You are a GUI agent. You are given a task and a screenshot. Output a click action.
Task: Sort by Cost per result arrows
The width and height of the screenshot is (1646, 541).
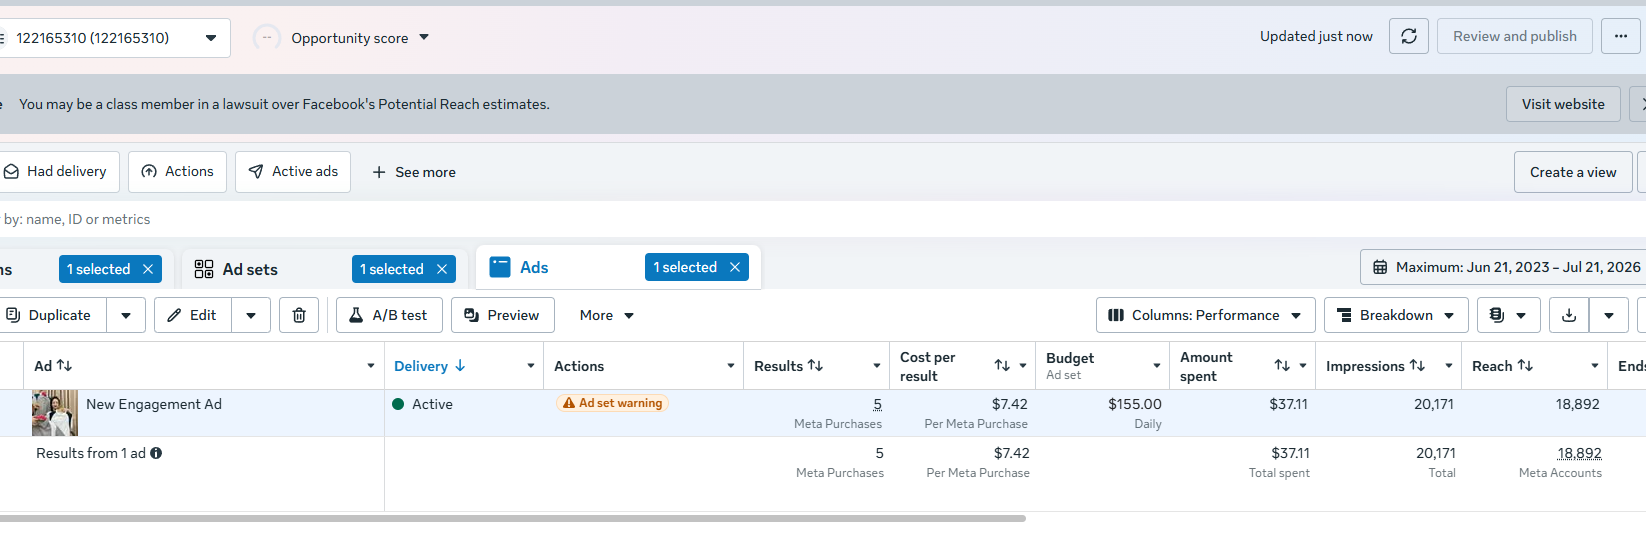tap(1002, 366)
